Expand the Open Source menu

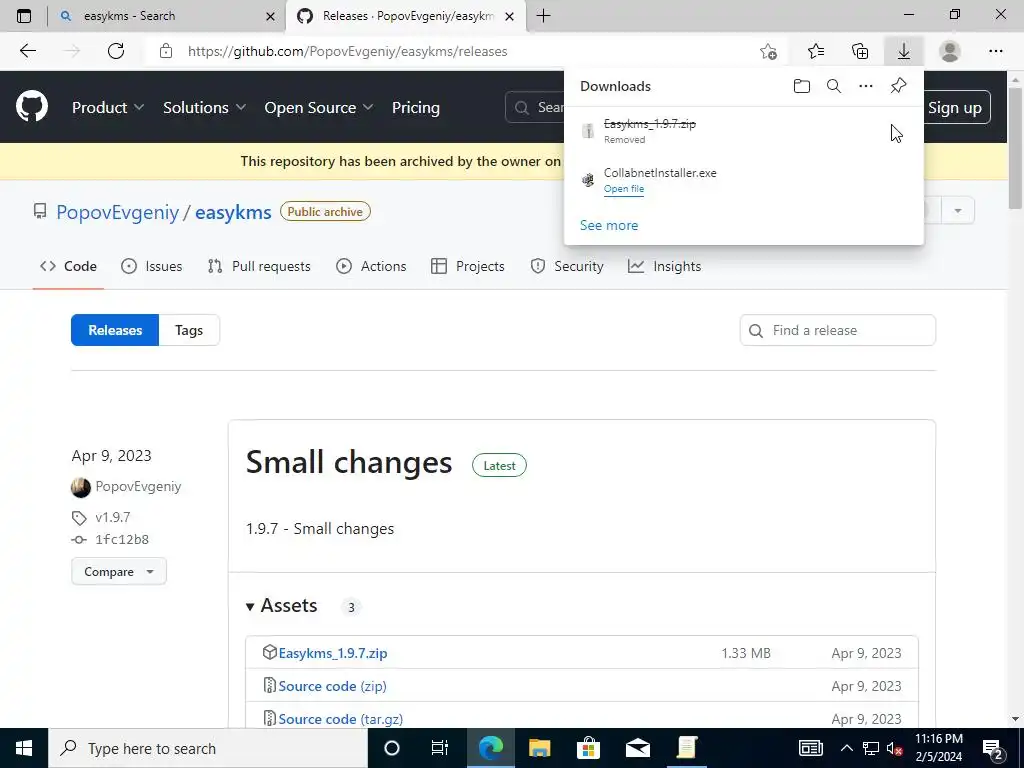(319, 108)
